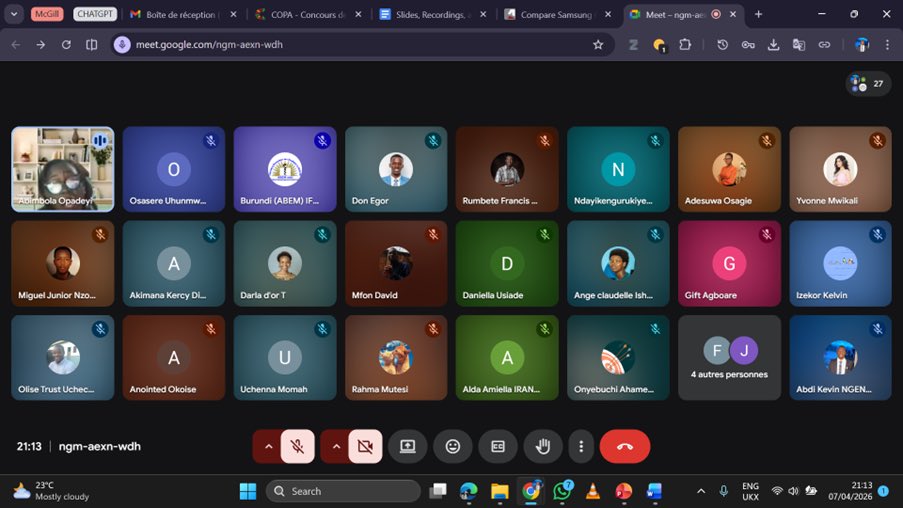Select Izekor Kelvin participant tile
Screen dimensions: 903x508
click(x=840, y=264)
